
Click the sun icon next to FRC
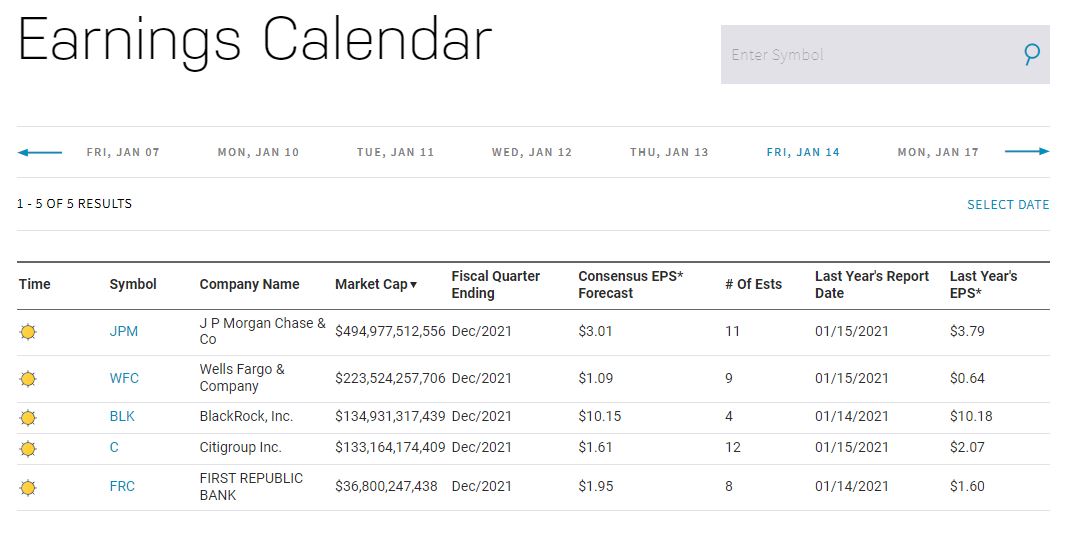28,487
